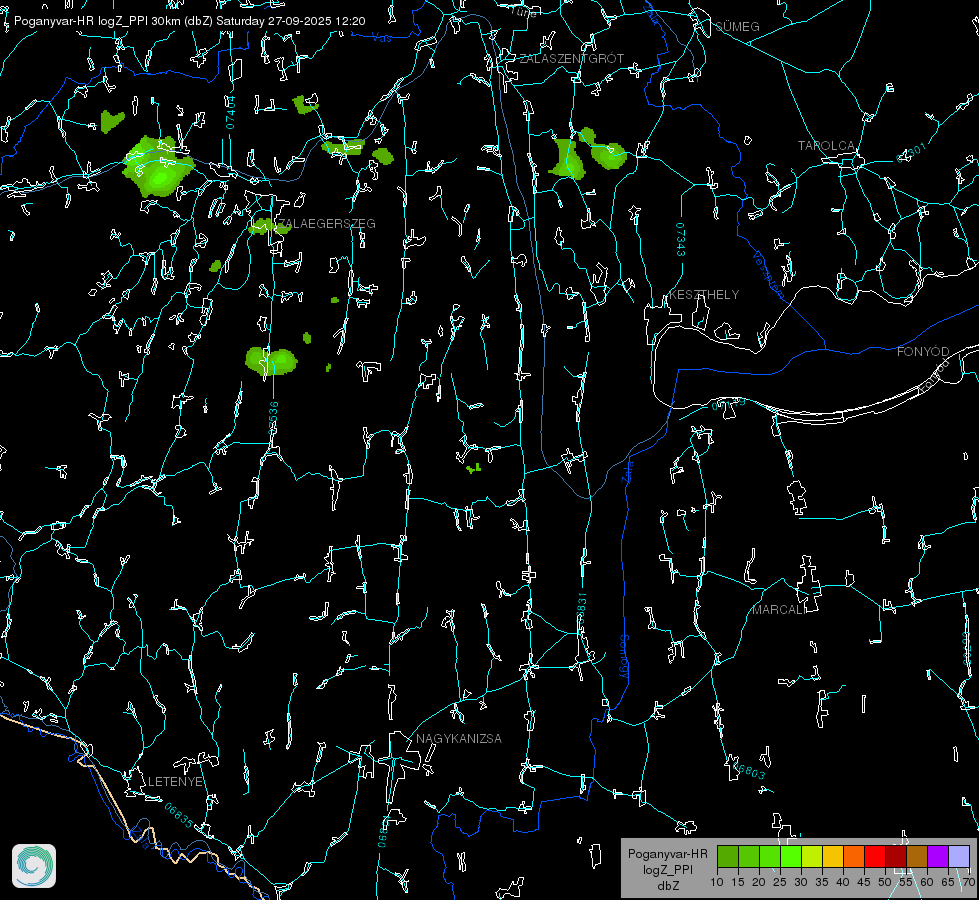Viewport: 979px width, 900px height.
Task: Click the radar echo pair south of Zalaszentgrót
Action: 588,154
